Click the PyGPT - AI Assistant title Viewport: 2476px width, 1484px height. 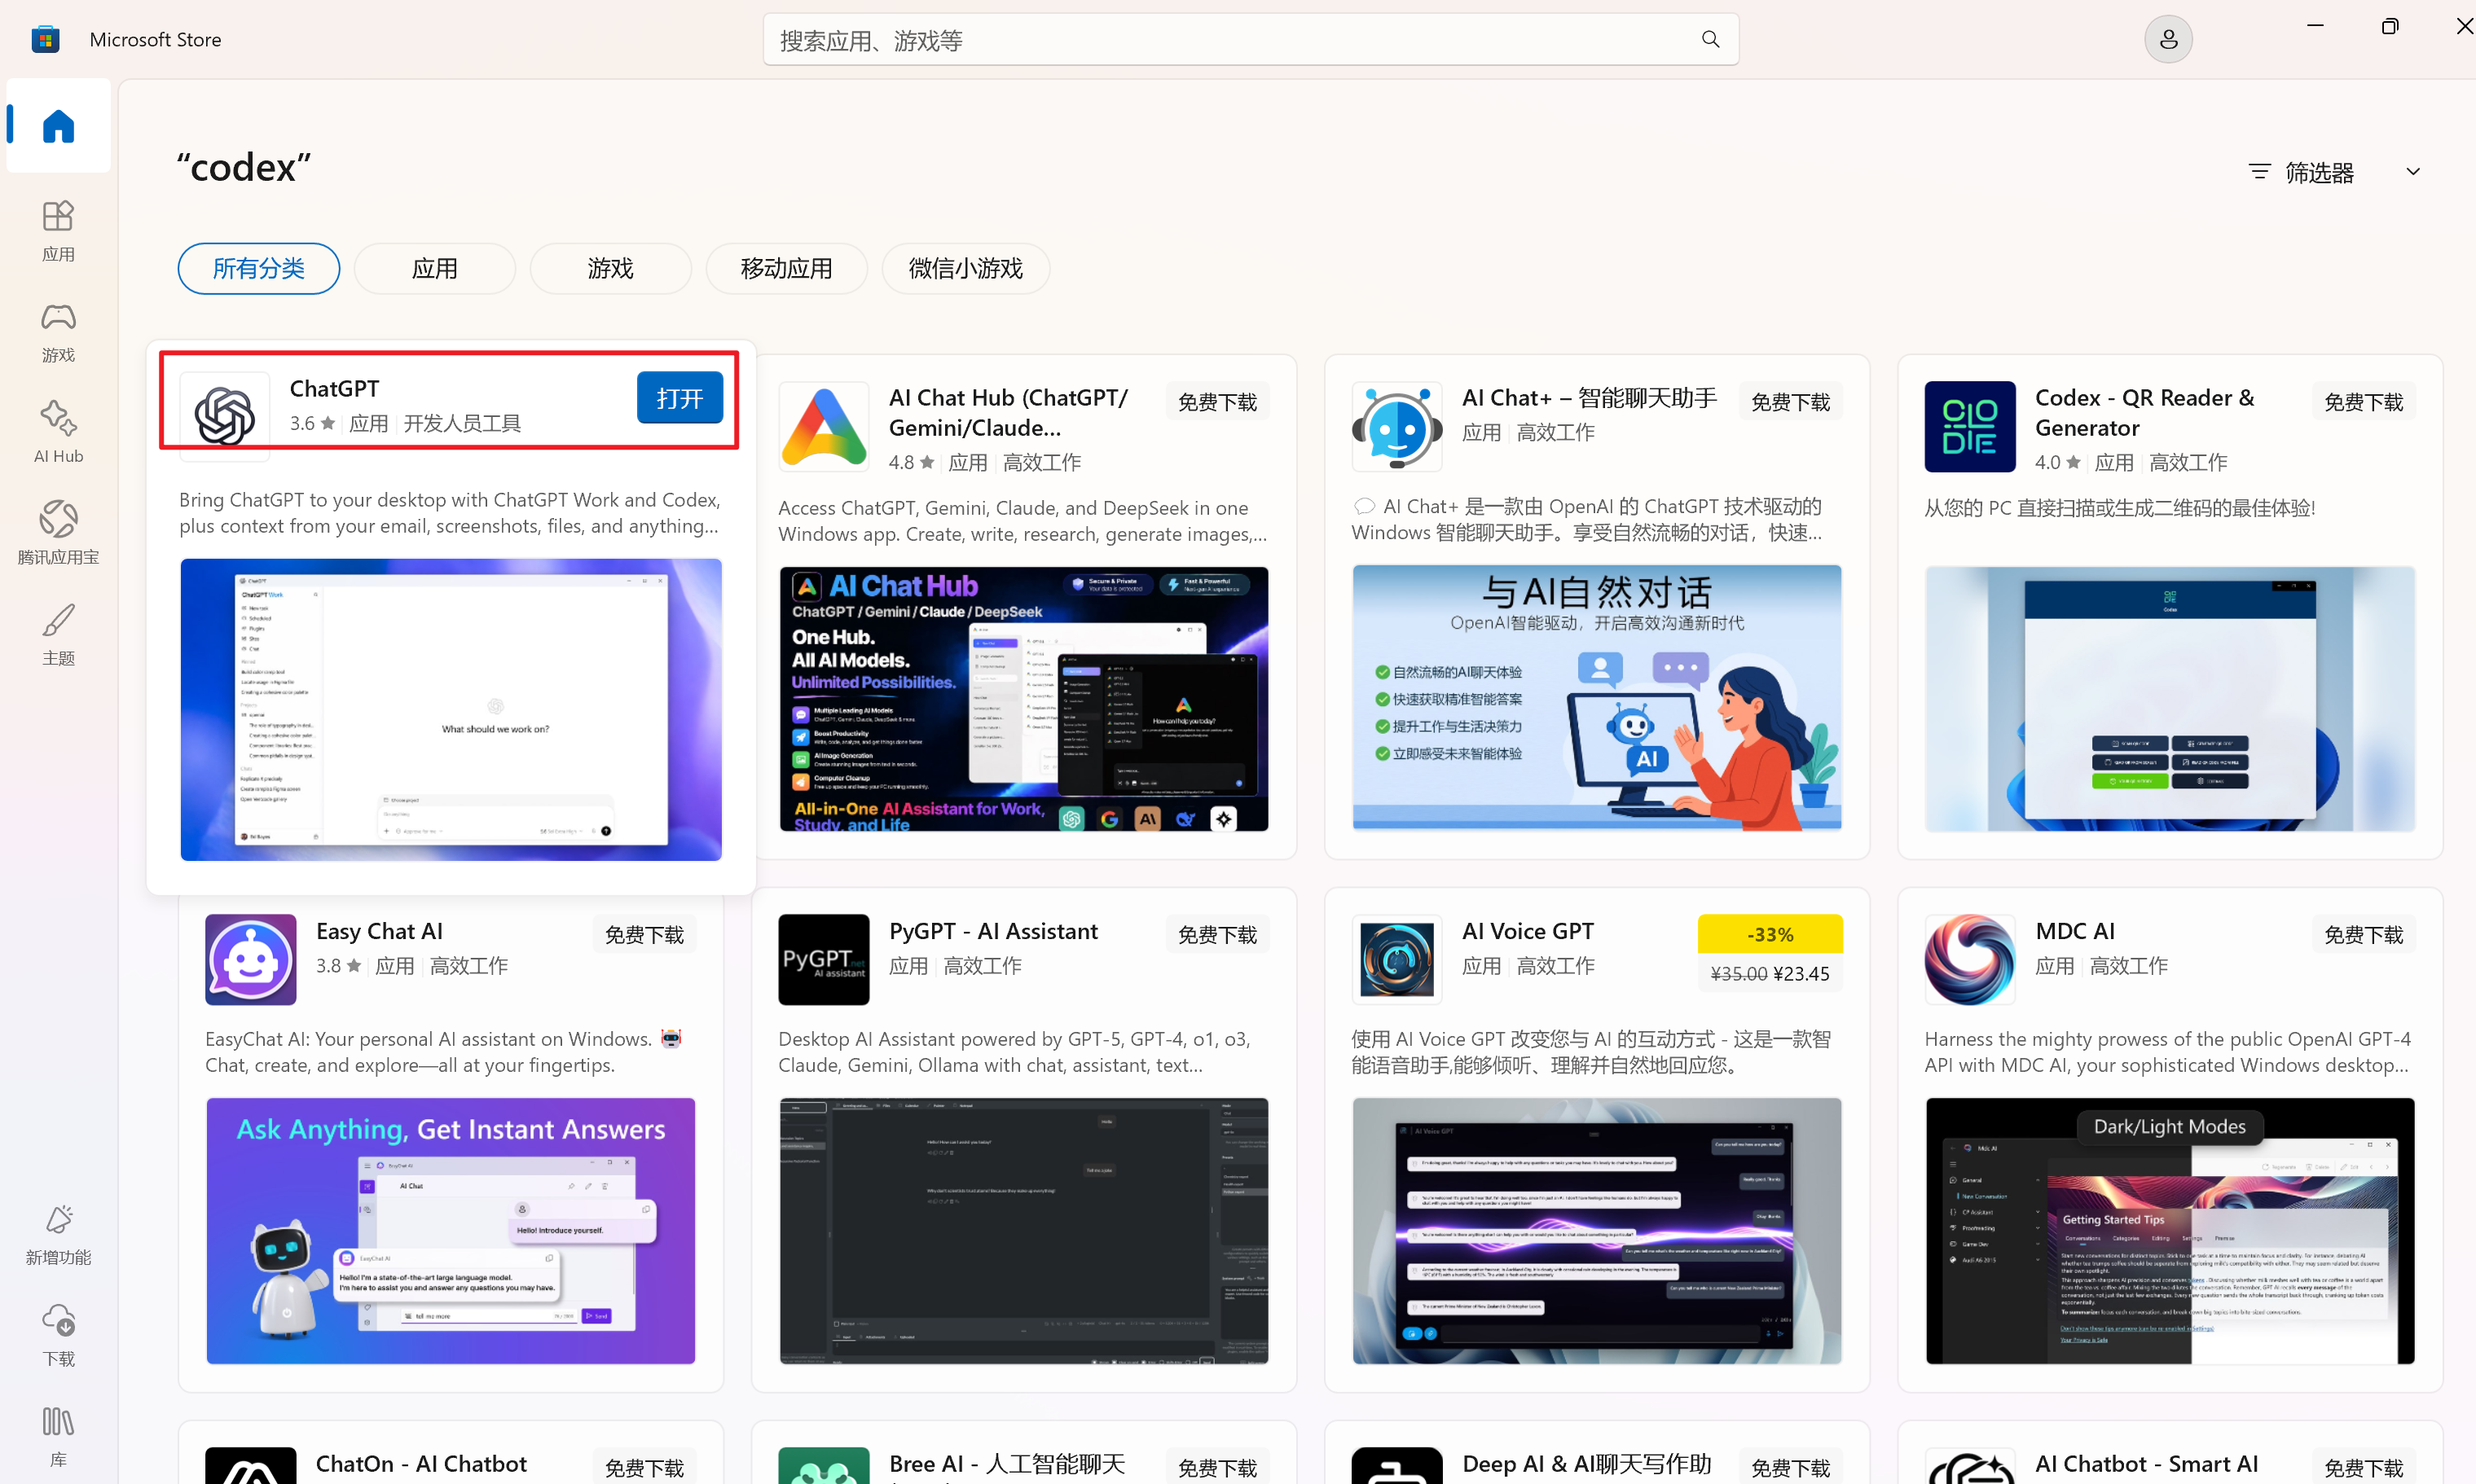coord(993,931)
